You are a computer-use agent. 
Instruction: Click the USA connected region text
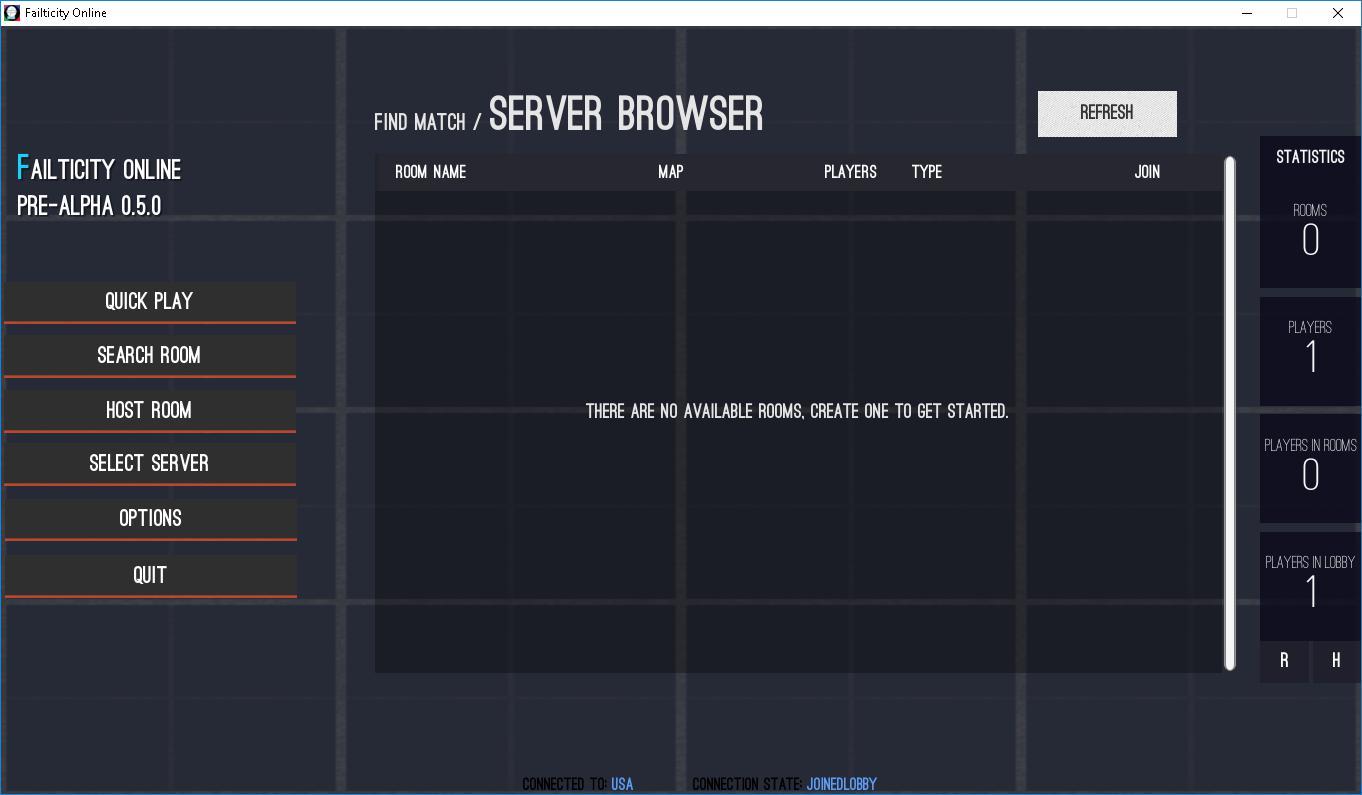[622, 784]
